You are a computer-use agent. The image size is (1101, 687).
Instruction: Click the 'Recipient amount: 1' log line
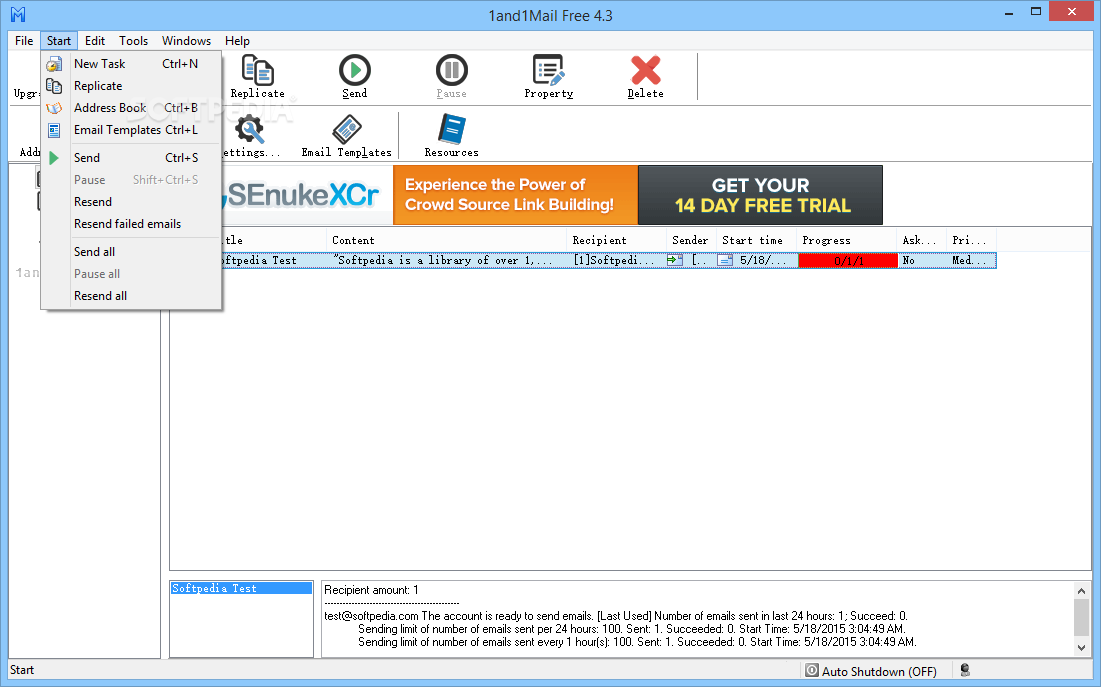click(371, 590)
